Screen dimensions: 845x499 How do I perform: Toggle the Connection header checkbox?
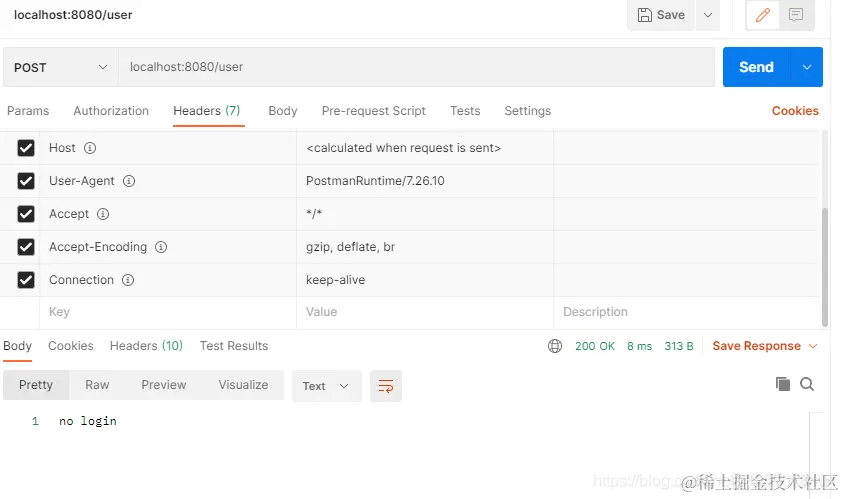pos(26,280)
